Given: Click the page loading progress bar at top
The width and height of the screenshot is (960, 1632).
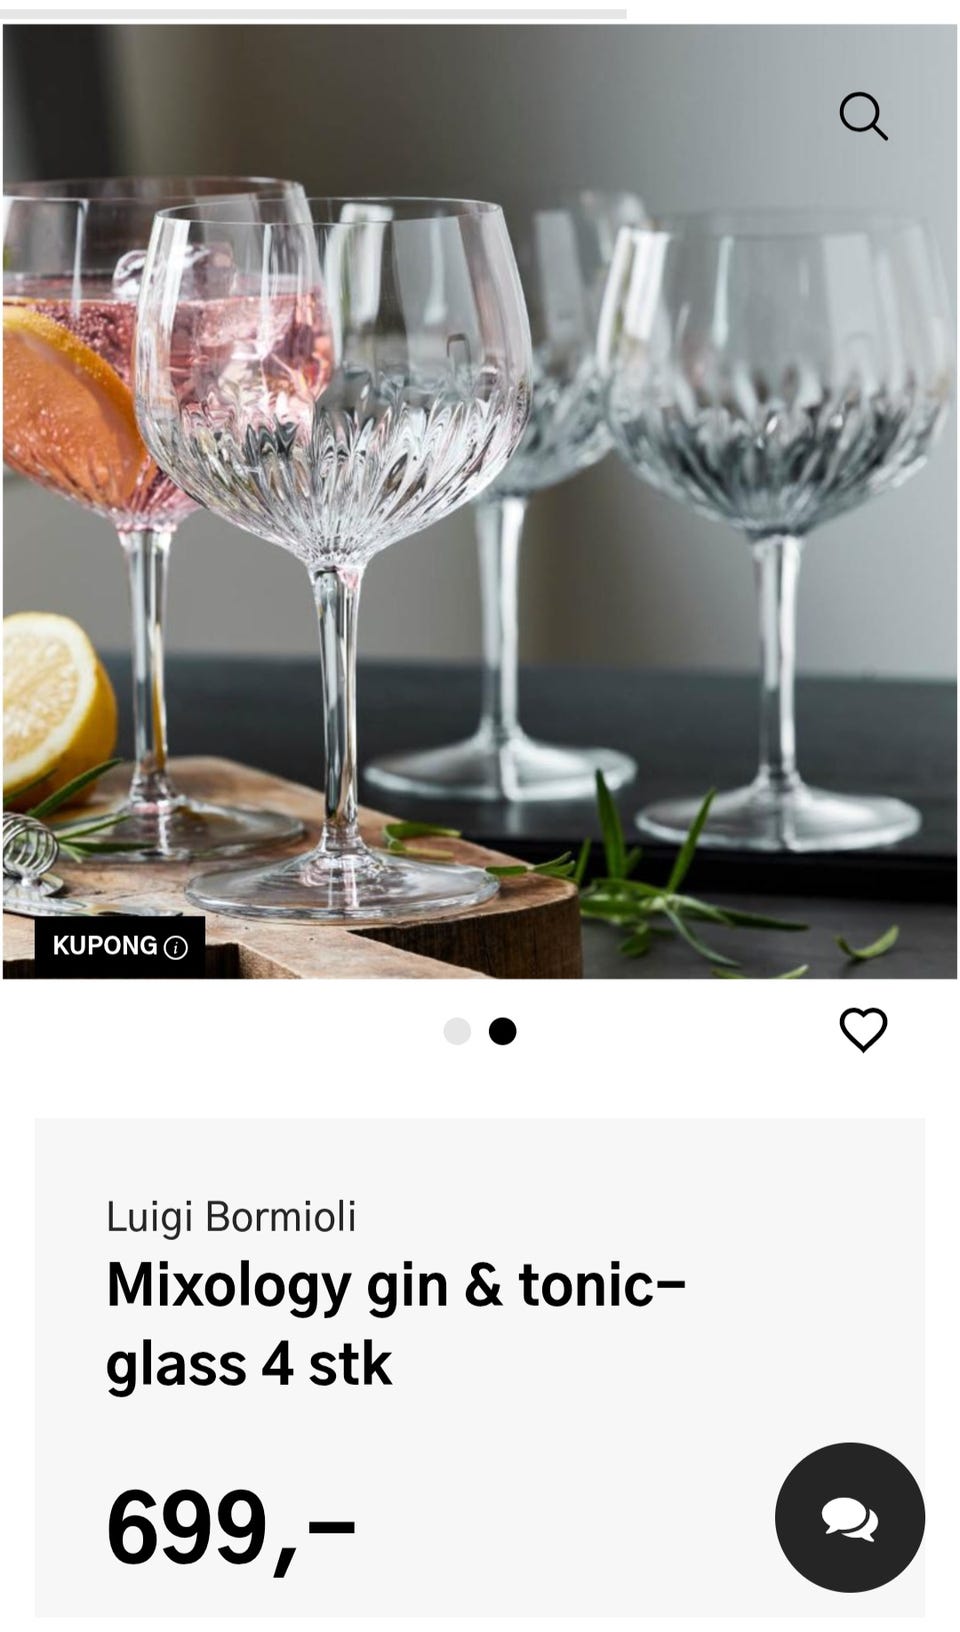Looking at the screenshot, I should click(x=314, y=14).
